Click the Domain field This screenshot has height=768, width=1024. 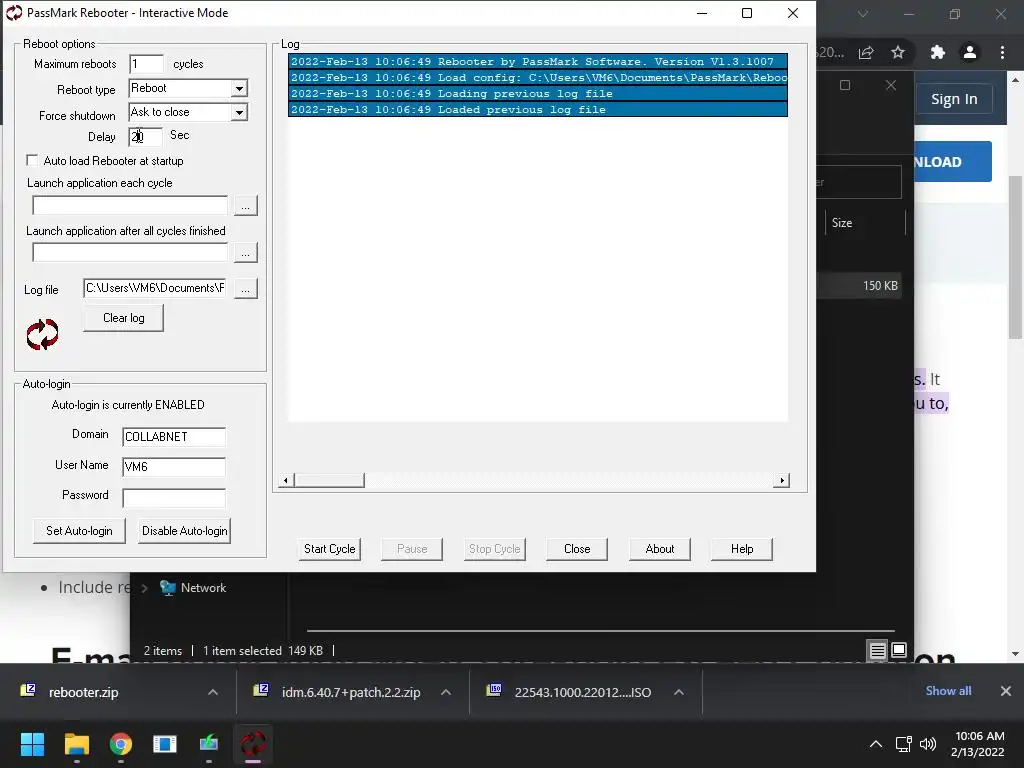(x=174, y=437)
